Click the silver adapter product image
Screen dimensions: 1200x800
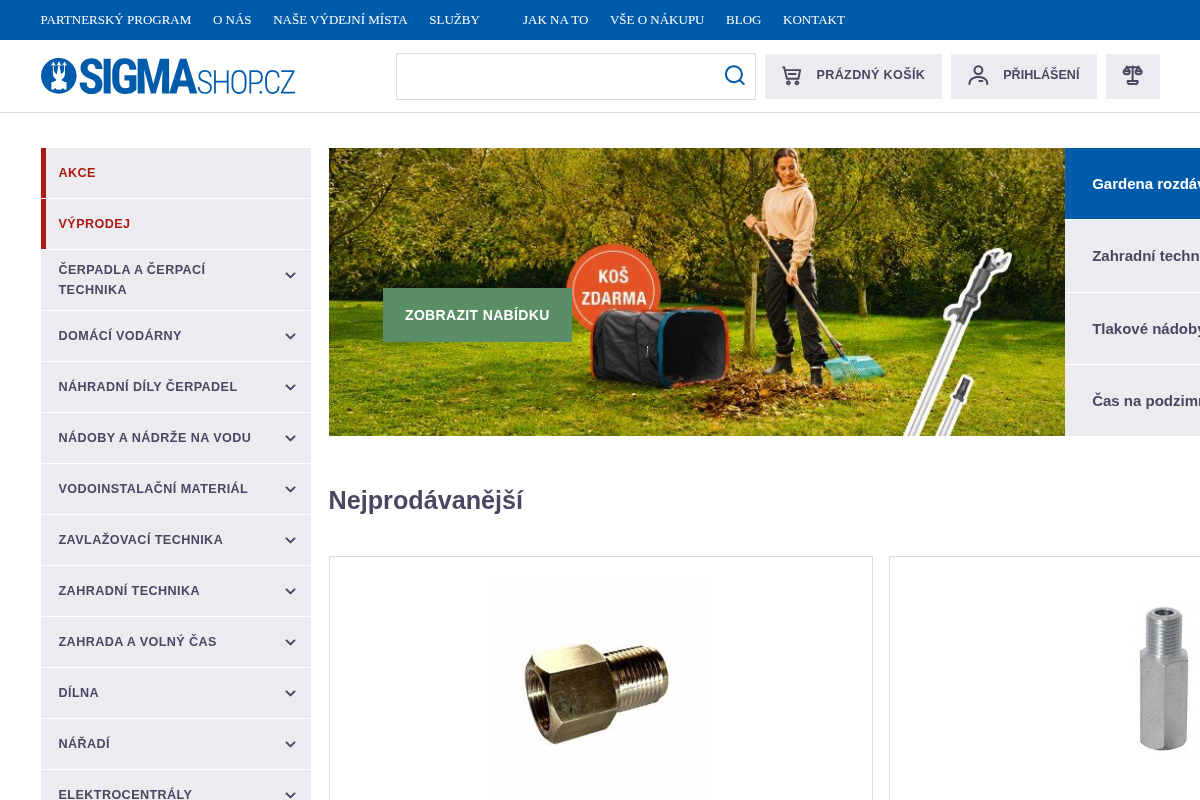(x=1163, y=677)
